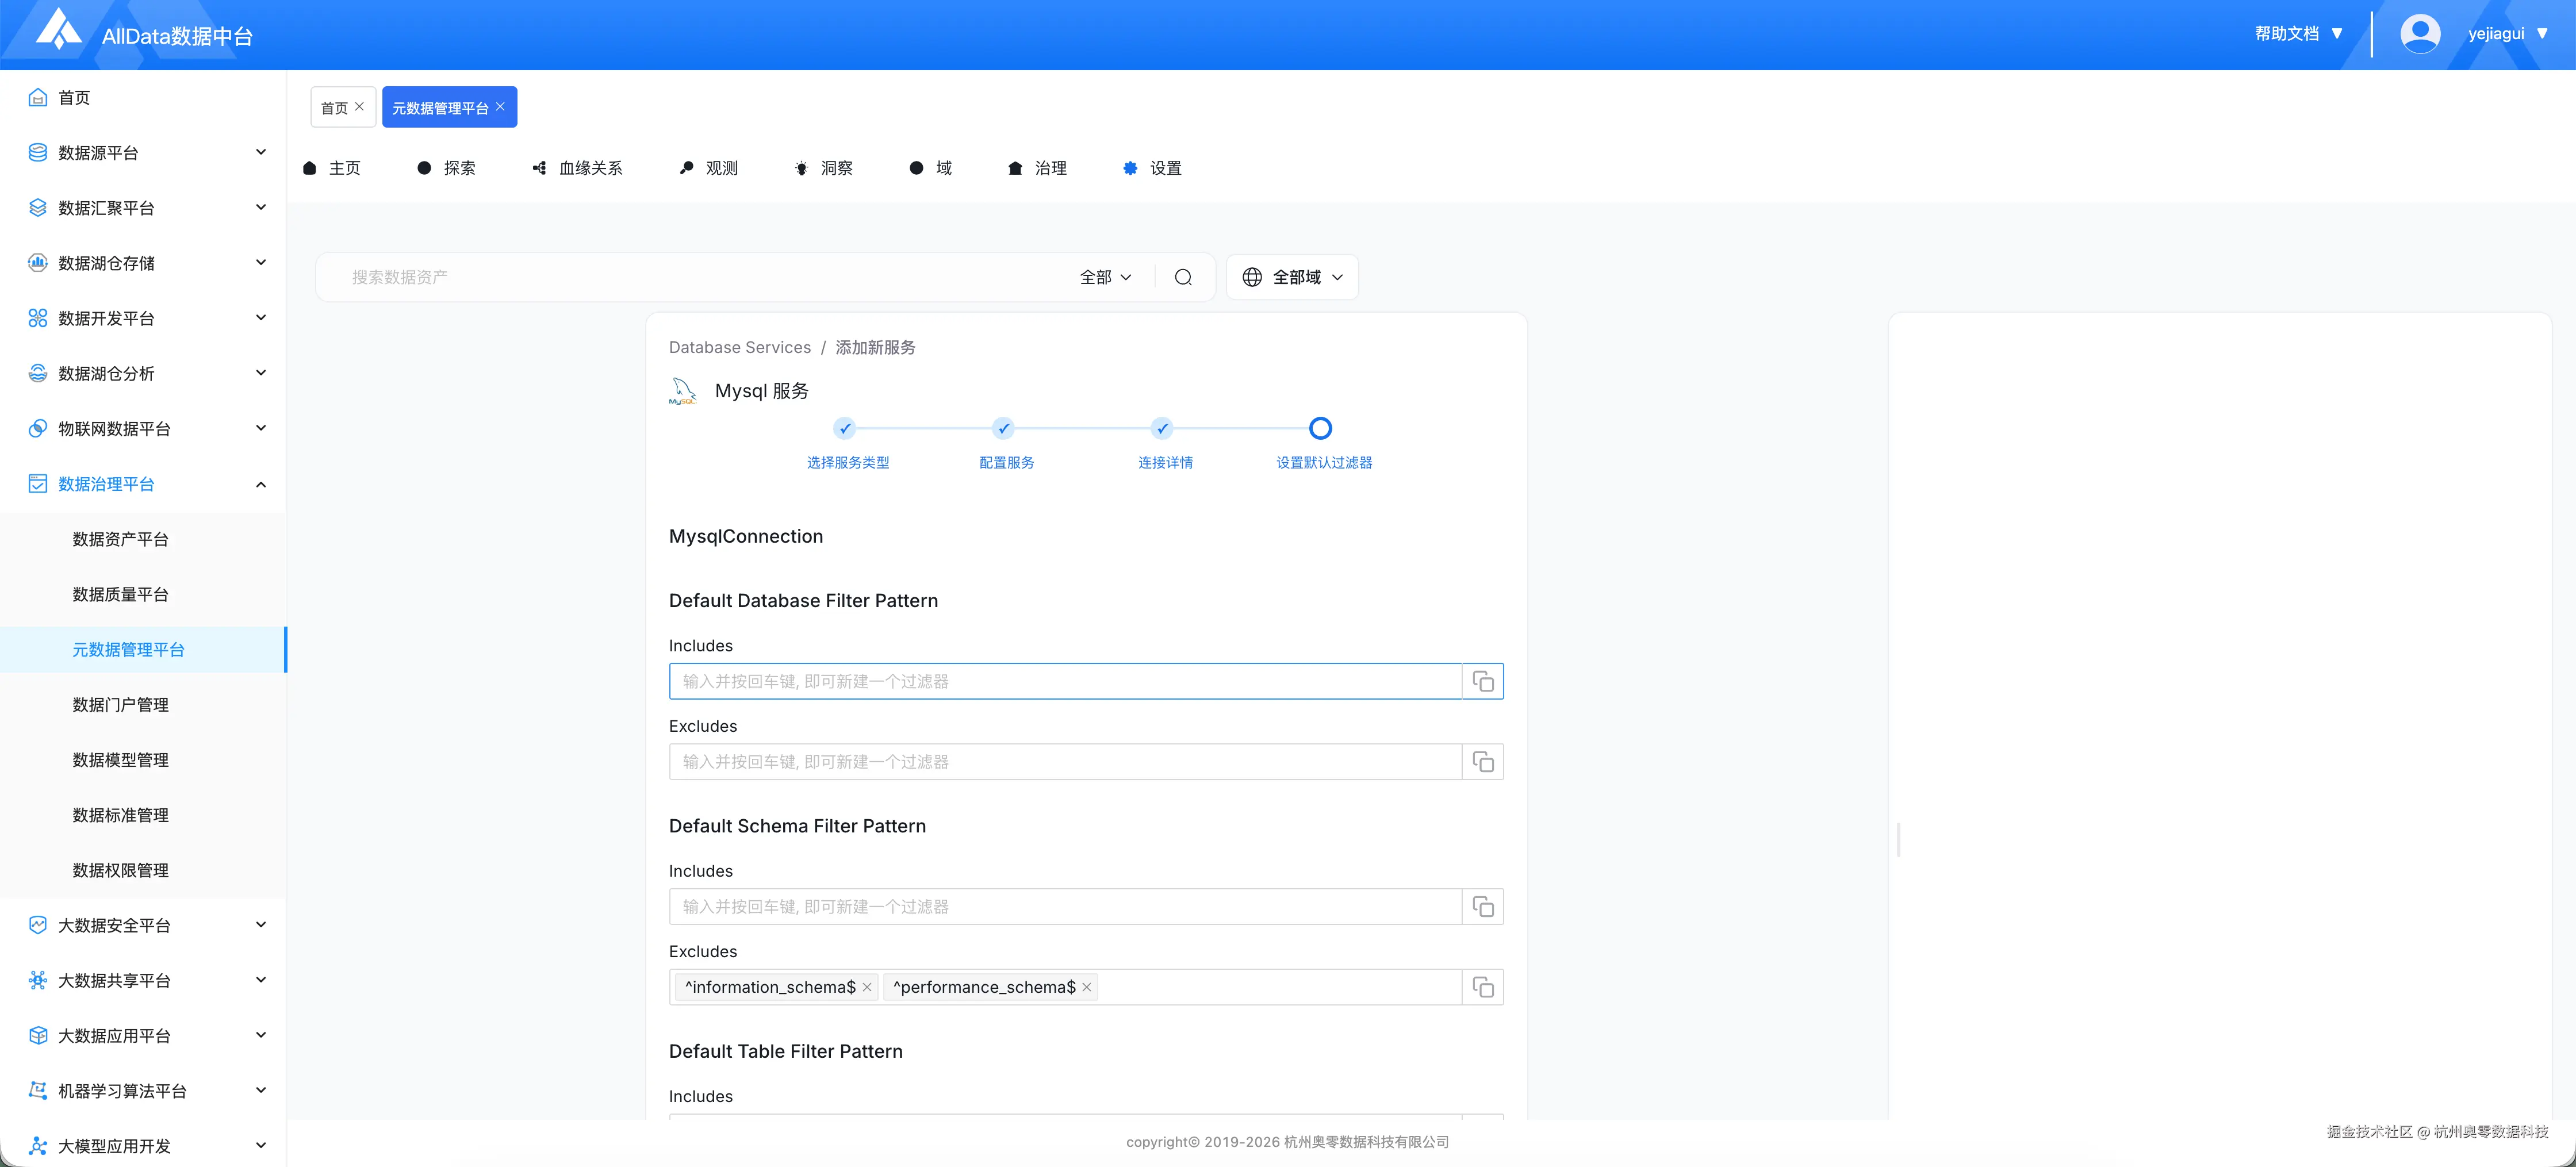Expand 数据湖仓存储 menu chevron
2576x1167 pixels.
point(261,262)
